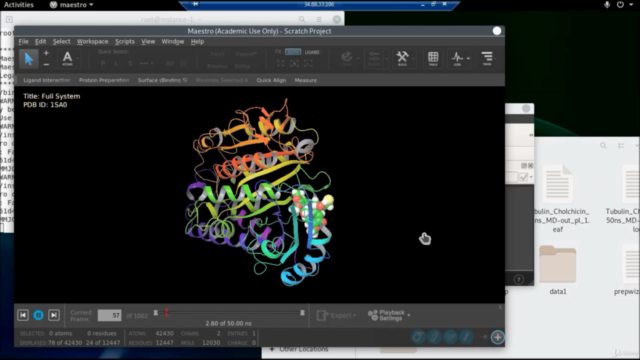The image size is (640, 360).
Task: Open the maestro app menu in top panel
Action: click(x=71, y=5)
